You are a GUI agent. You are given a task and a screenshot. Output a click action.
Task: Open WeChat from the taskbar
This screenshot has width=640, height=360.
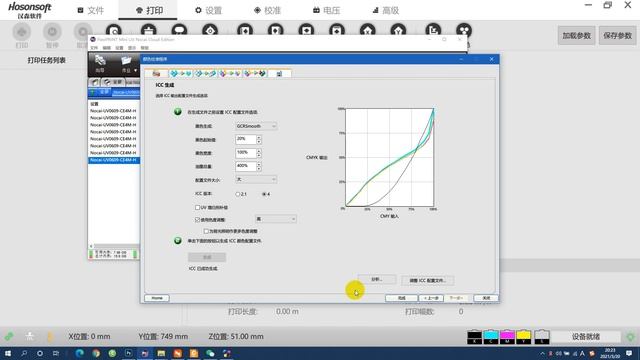pos(210,353)
